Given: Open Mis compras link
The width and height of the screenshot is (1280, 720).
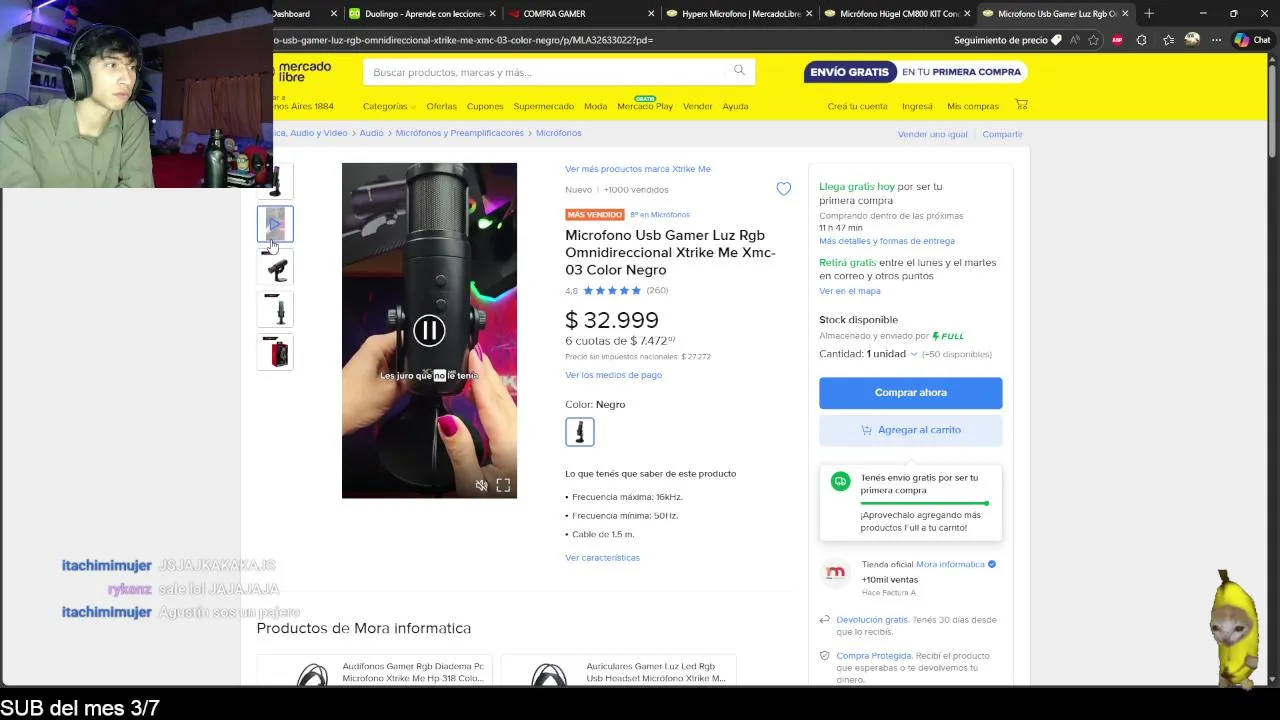Looking at the screenshot, I should (973, 106).
